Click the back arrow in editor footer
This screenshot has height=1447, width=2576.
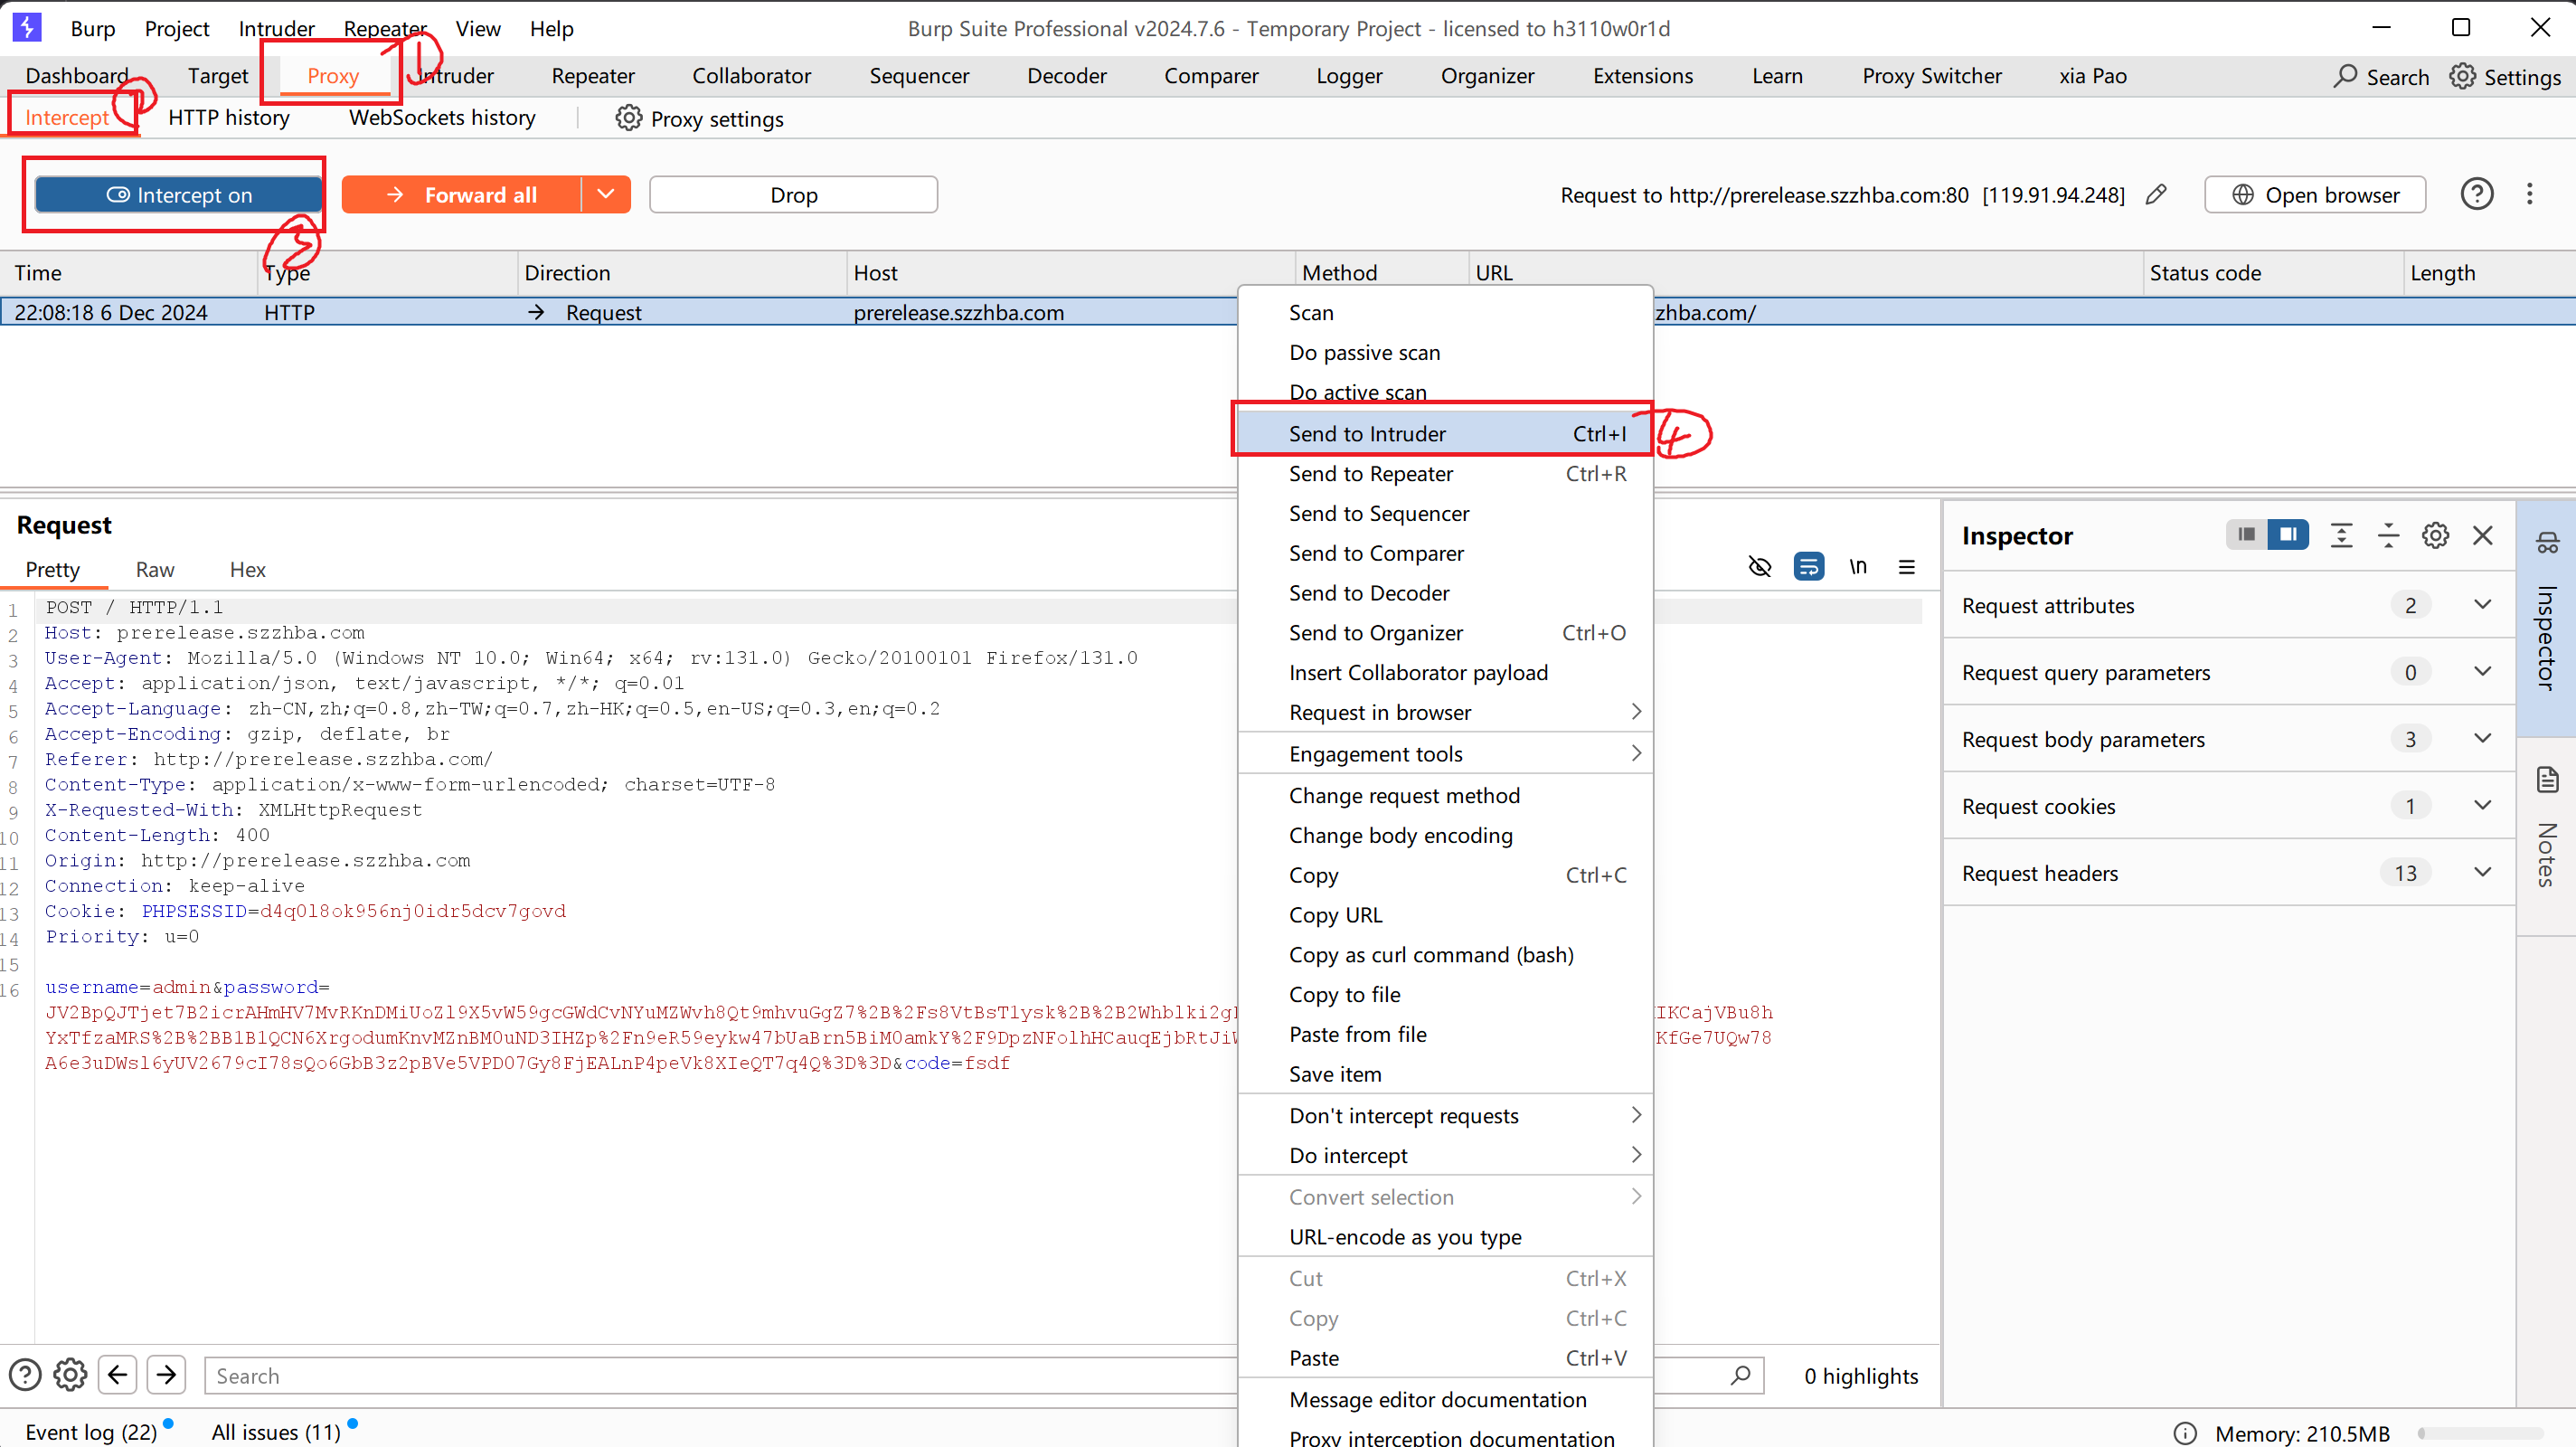(118, 1375)
